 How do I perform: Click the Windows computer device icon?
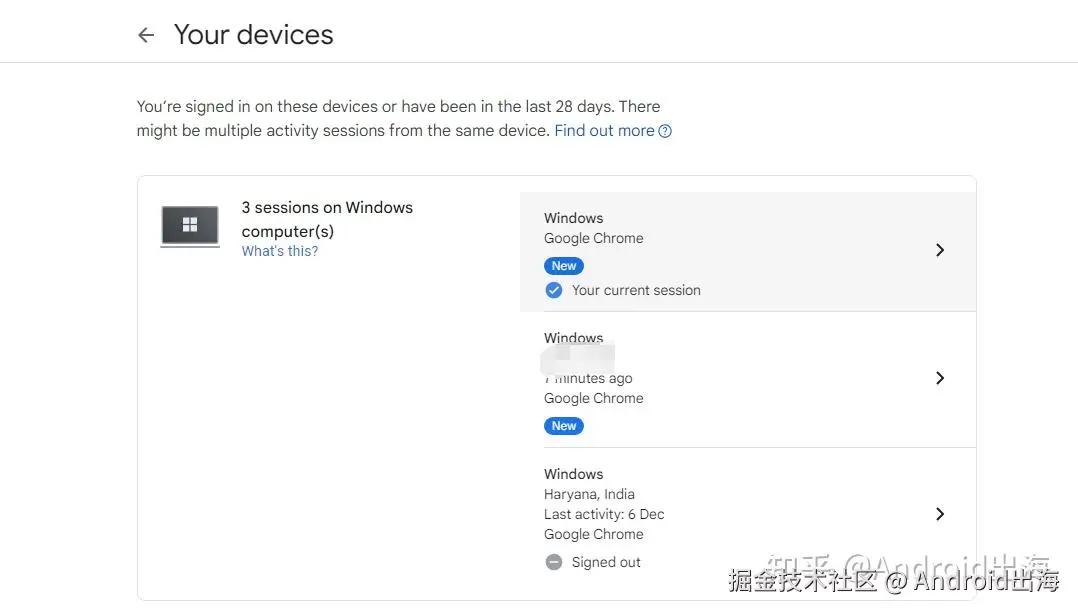[190, 226]
